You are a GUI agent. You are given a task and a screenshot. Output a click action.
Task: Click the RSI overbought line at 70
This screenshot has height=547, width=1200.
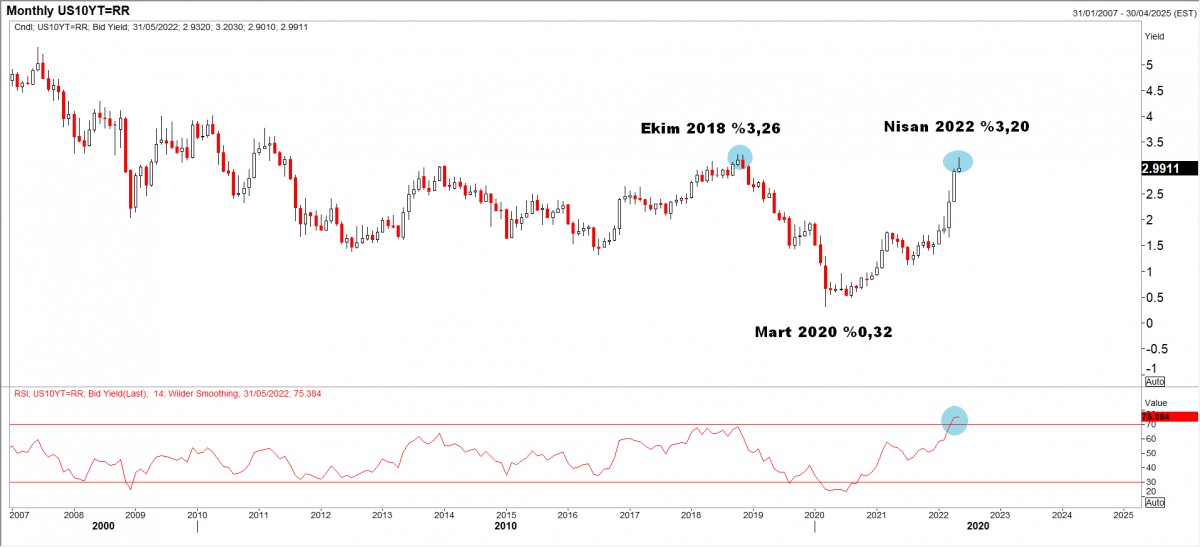pyautogui.click(x=500, y=425)
